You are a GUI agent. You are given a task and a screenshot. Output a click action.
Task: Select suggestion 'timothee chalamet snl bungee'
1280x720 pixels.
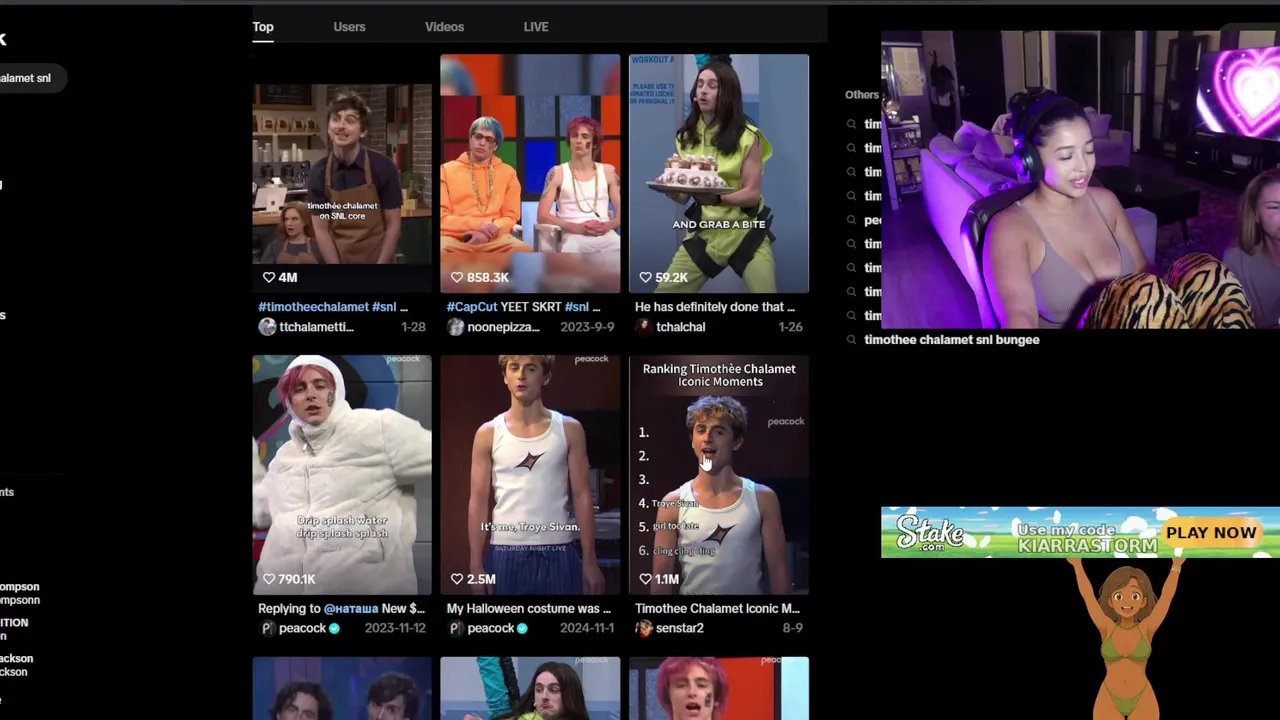click(x=951, y=340)
